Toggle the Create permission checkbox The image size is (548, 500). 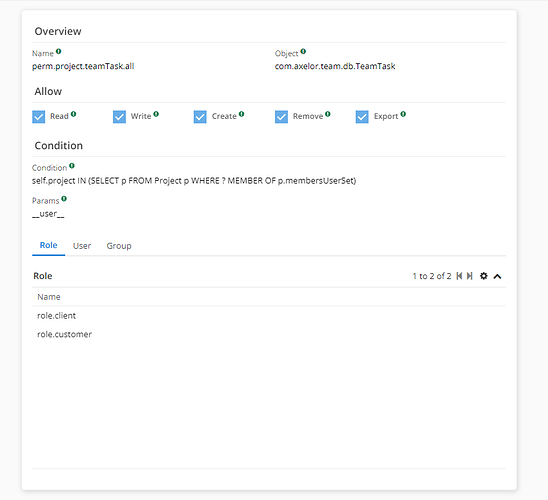(x=200, y=117)
